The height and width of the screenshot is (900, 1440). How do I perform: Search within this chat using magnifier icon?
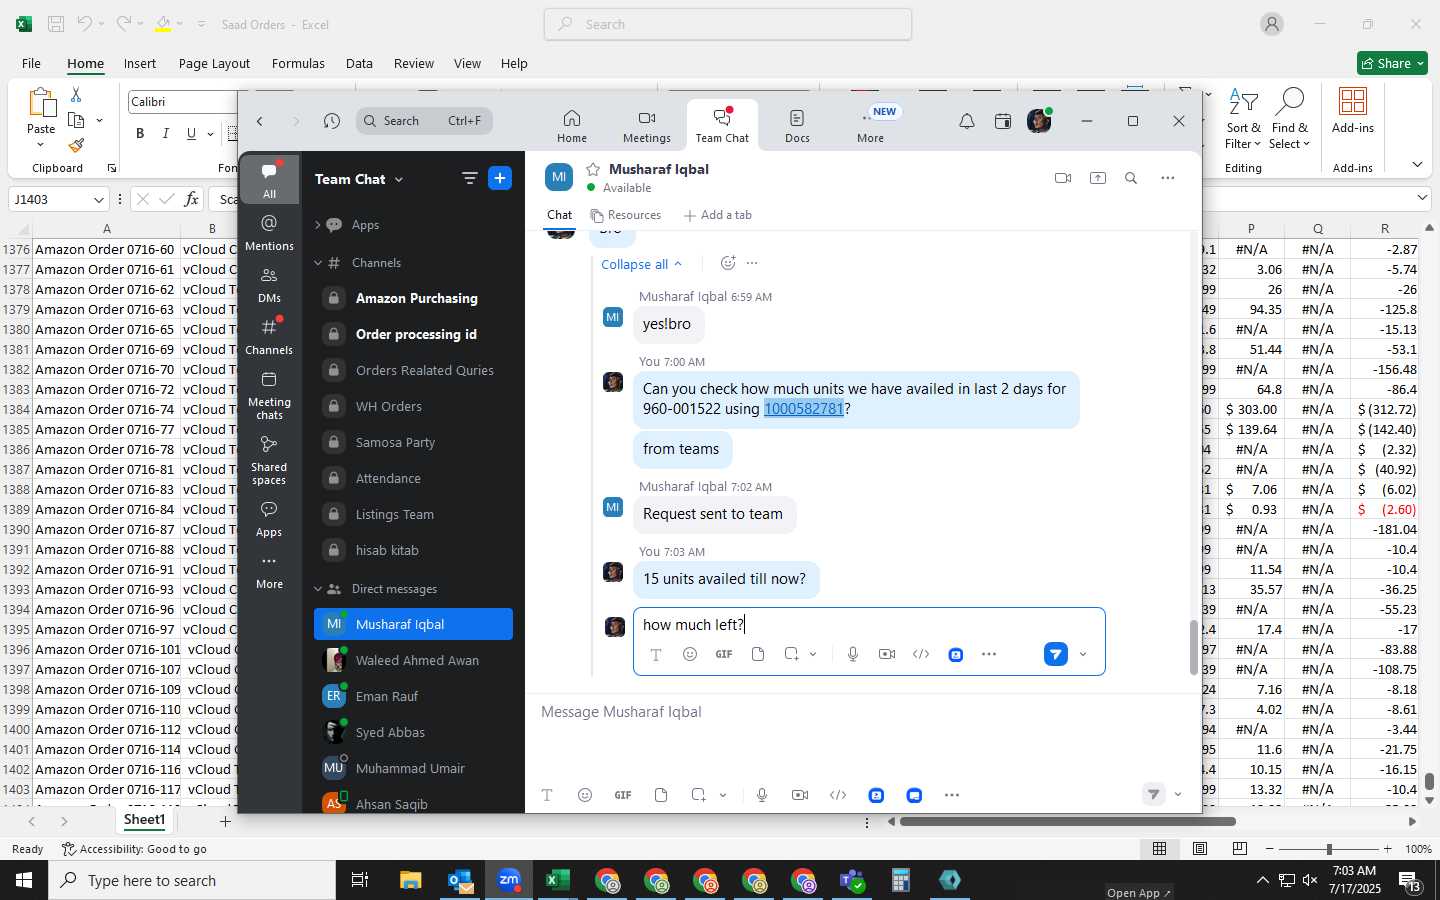(x=1131, y=178)
